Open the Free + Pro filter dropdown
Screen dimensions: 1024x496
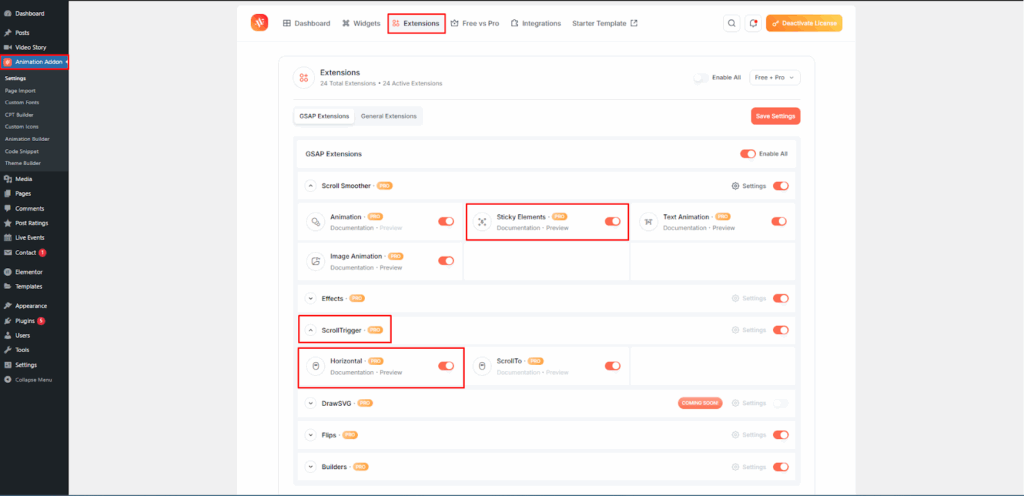(774, 77)
